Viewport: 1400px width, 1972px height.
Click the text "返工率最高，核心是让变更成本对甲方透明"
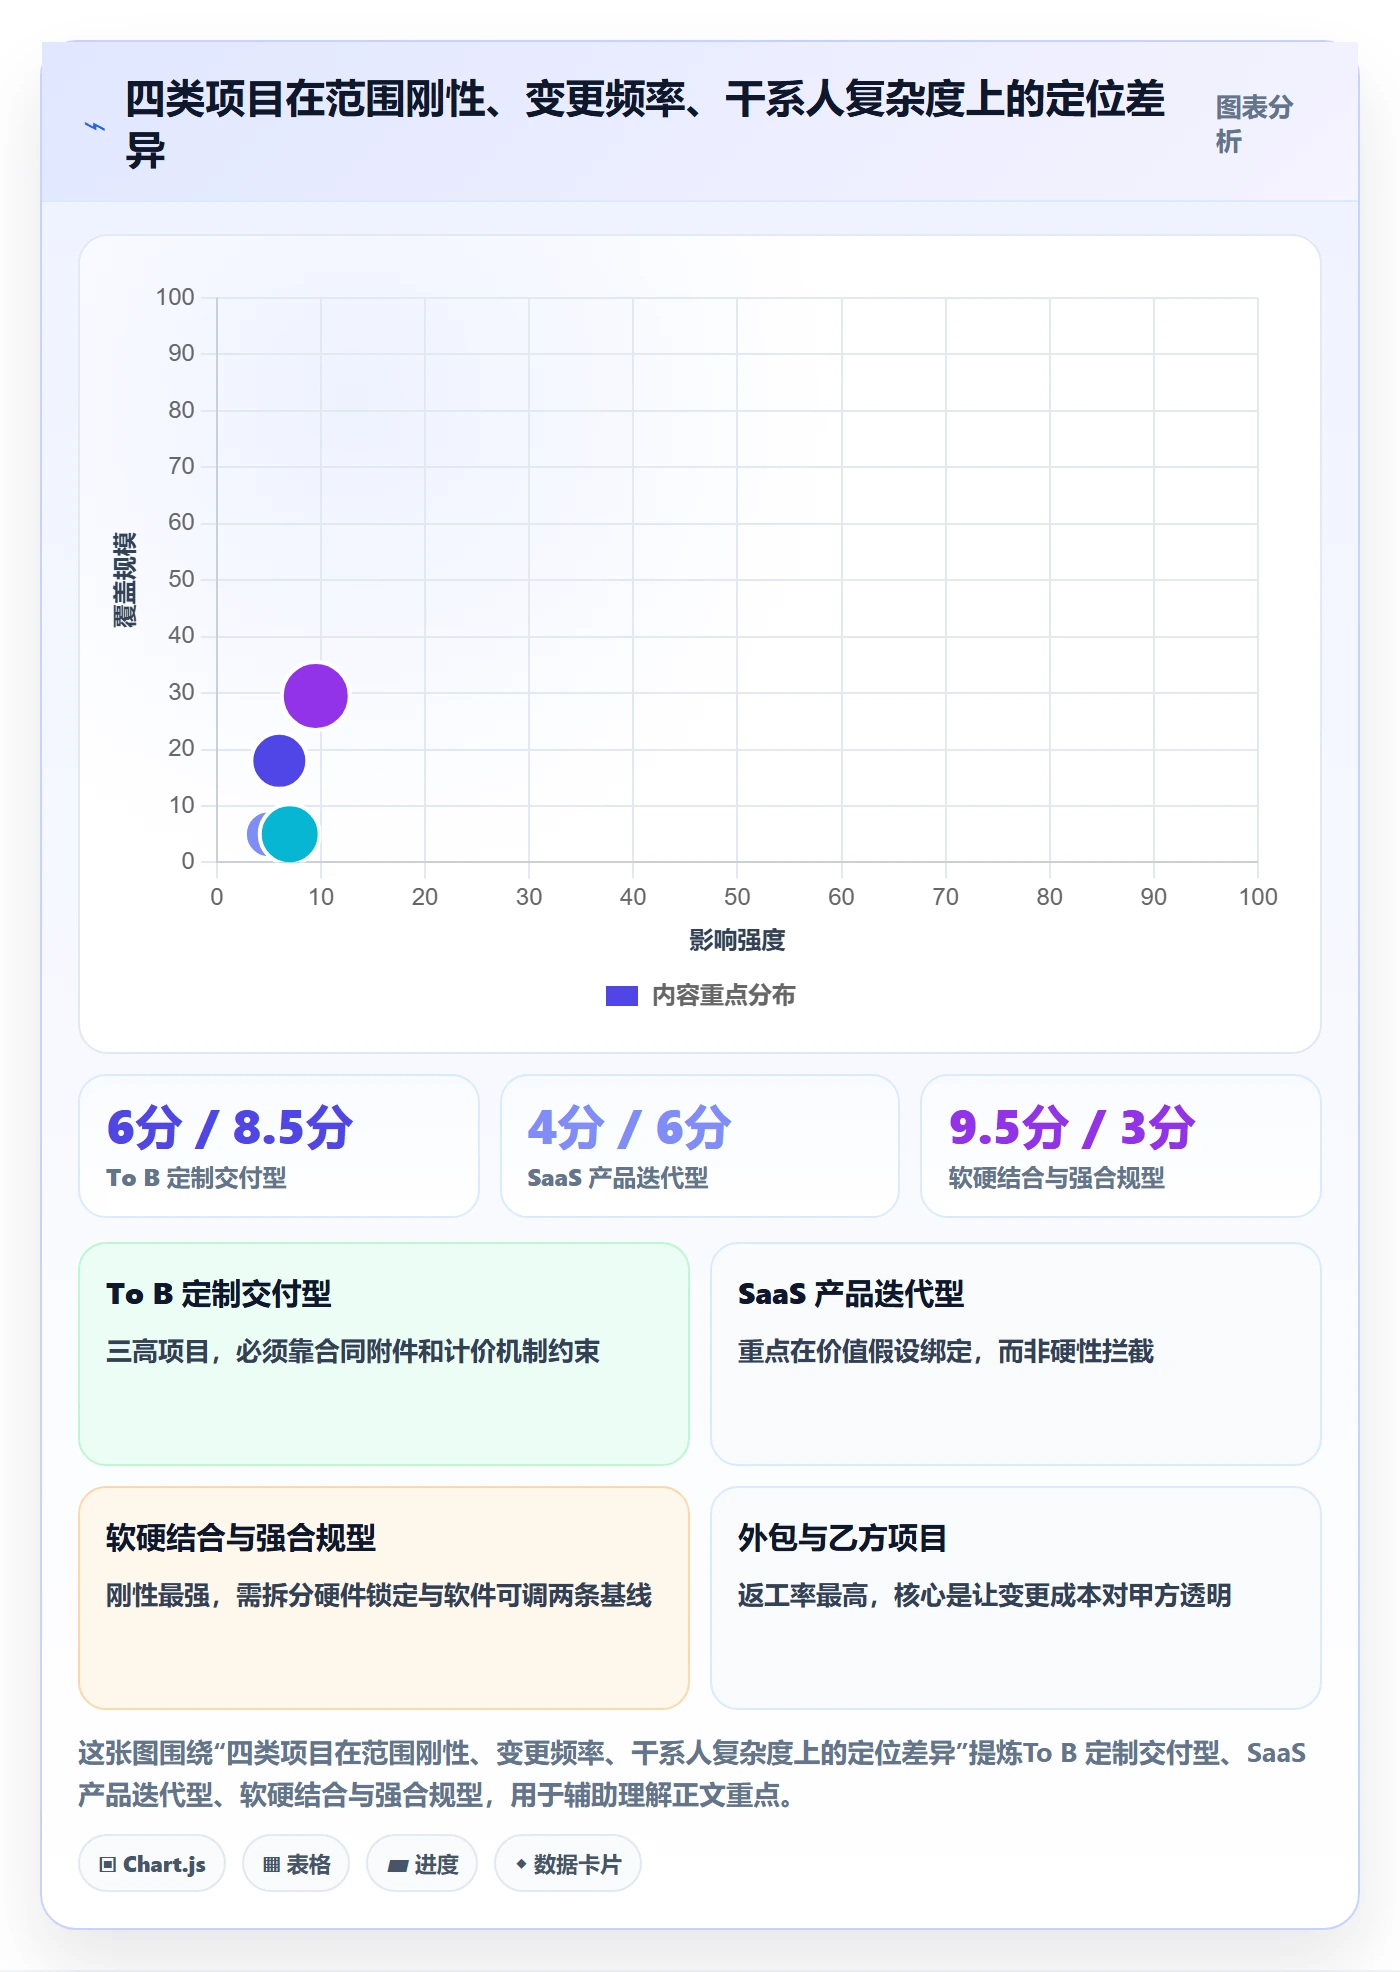[985, 1595]
